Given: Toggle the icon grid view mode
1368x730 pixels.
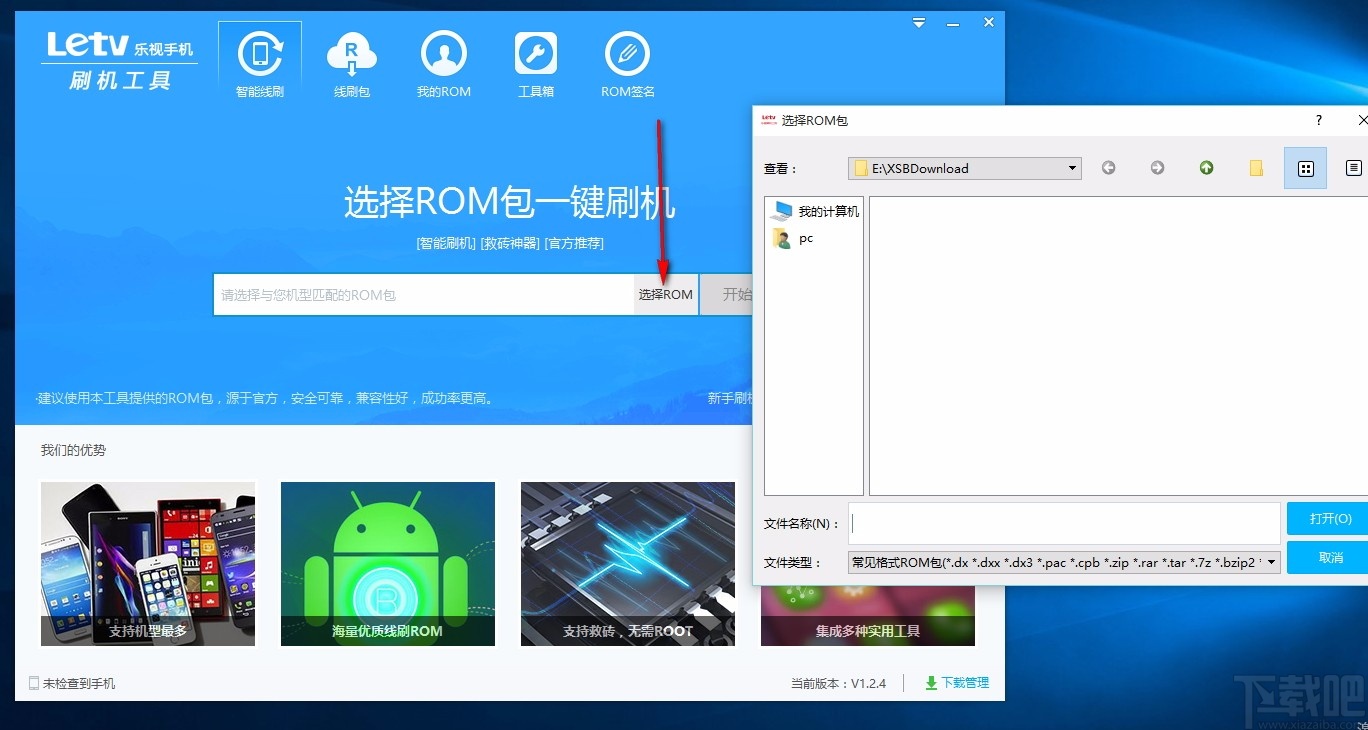Looking at the screenshot, I should click(x=1305, y=168).
